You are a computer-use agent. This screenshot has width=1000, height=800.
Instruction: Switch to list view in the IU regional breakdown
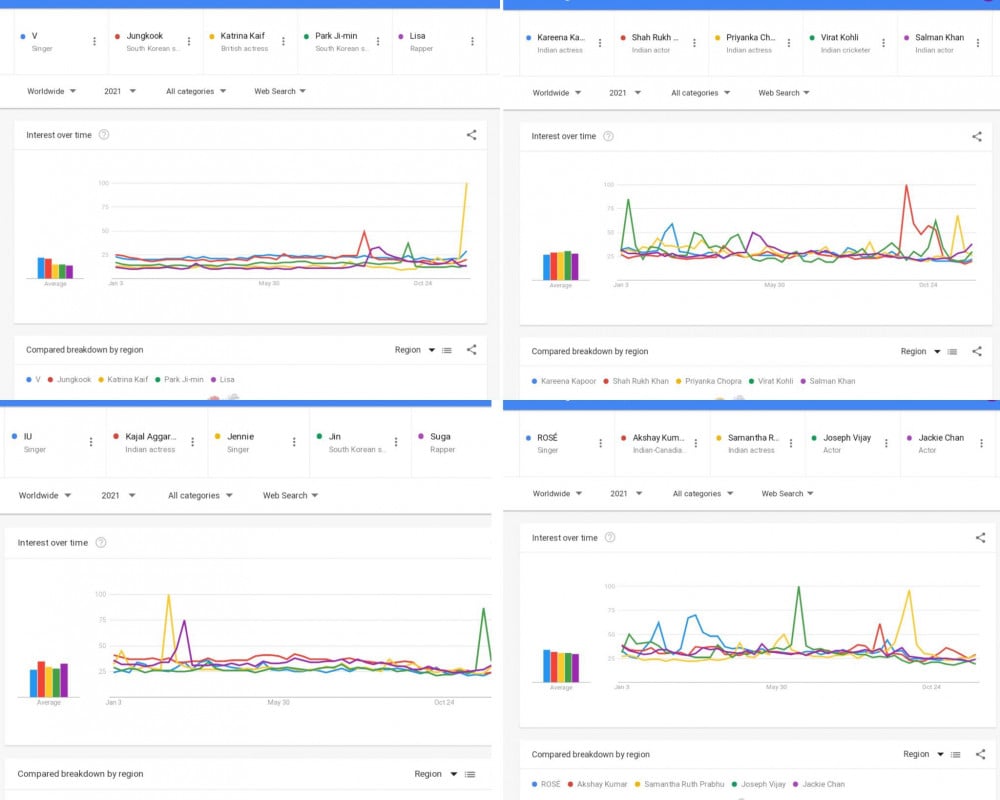470,774
